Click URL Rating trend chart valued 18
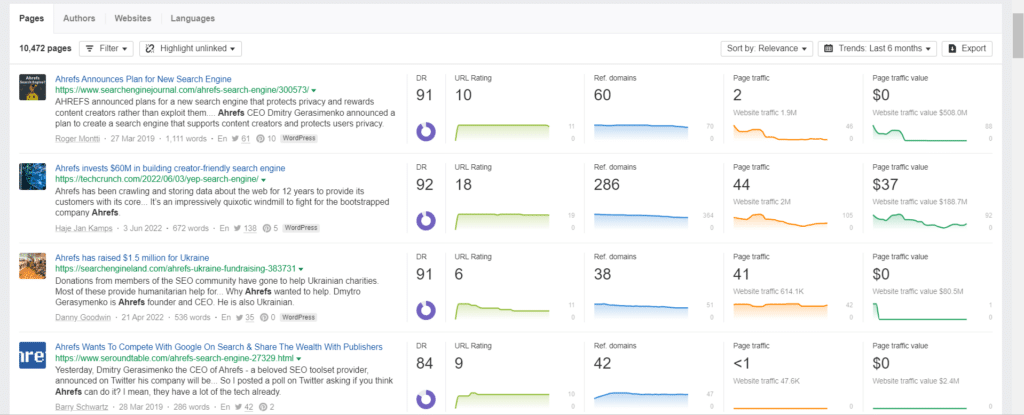The height and width of the screenshot is (415, 1024). click(x=503, y=222)
